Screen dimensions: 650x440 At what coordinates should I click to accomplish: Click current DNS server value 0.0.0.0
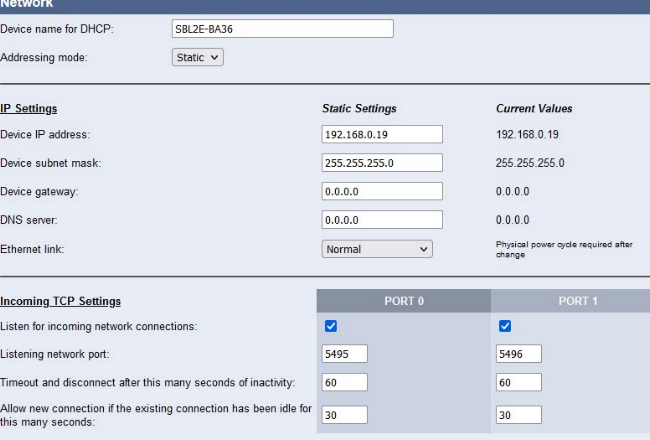pos(512,220)
